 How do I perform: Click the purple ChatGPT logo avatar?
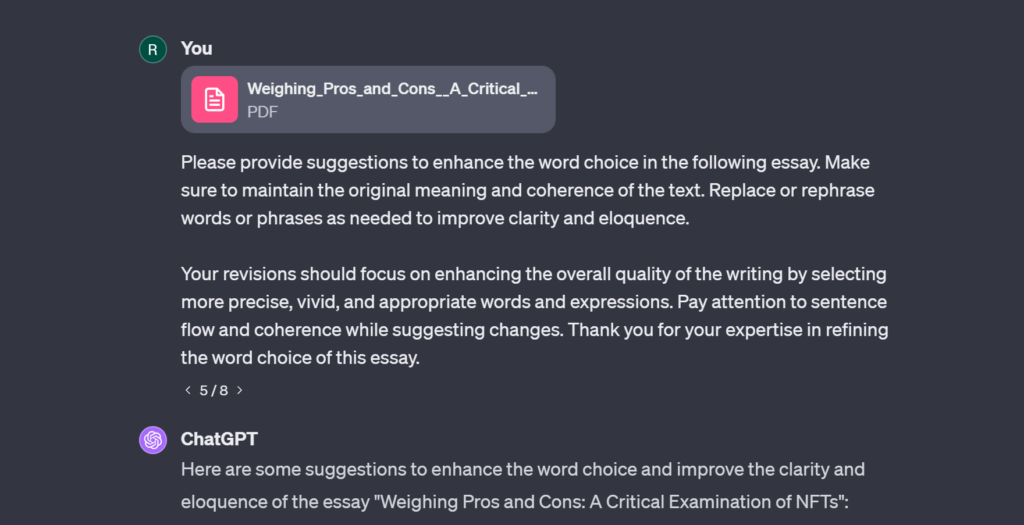tap(153, 440)
